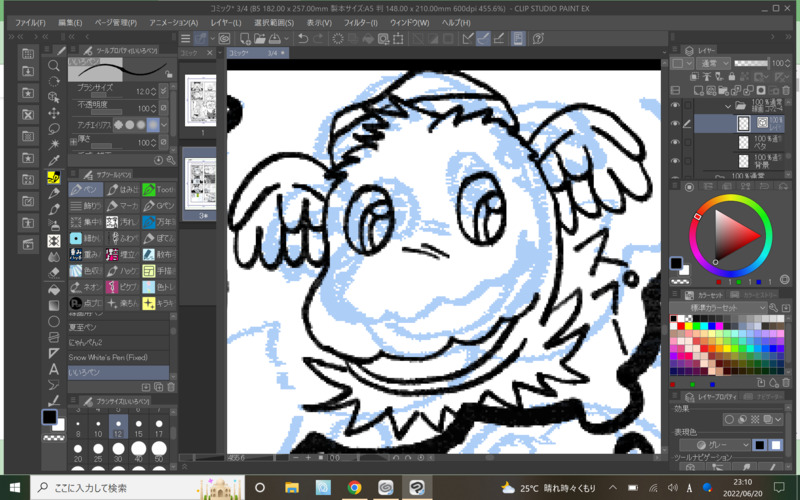
Task: Select the Text tool marked A
Action: click(54, 369)
